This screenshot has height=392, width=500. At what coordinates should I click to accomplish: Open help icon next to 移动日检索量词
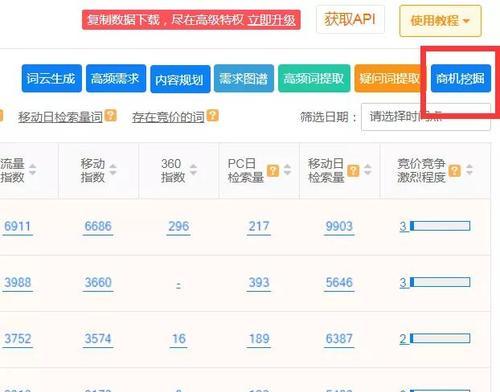111,115
